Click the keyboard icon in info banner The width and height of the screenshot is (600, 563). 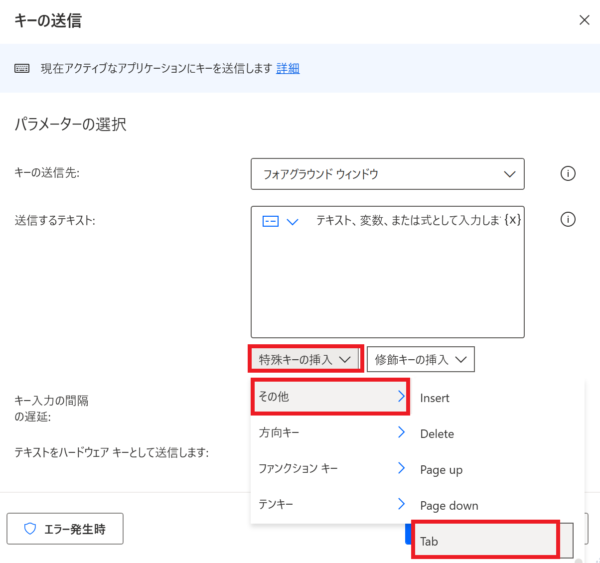click(22, 69)
